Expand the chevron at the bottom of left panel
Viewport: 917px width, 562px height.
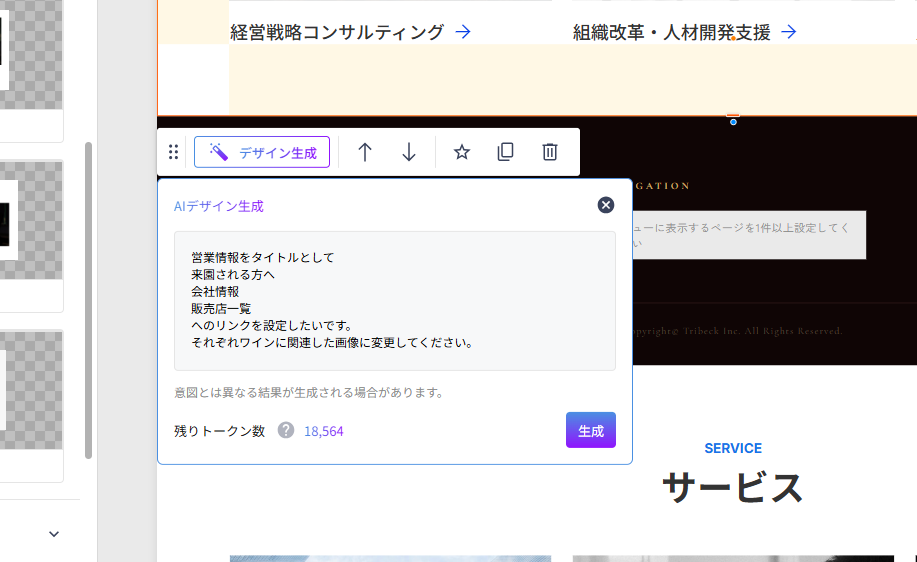[54, 534]
